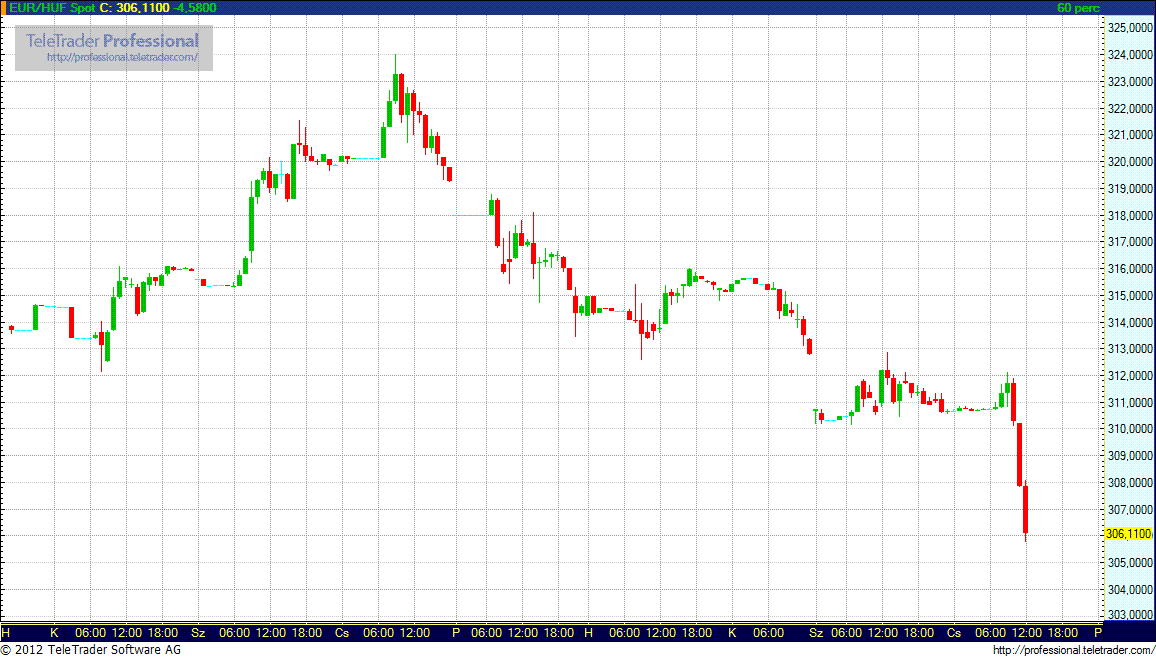
Task: Click the last red candle at chart's end
Action: click(x=1026, y=510)
